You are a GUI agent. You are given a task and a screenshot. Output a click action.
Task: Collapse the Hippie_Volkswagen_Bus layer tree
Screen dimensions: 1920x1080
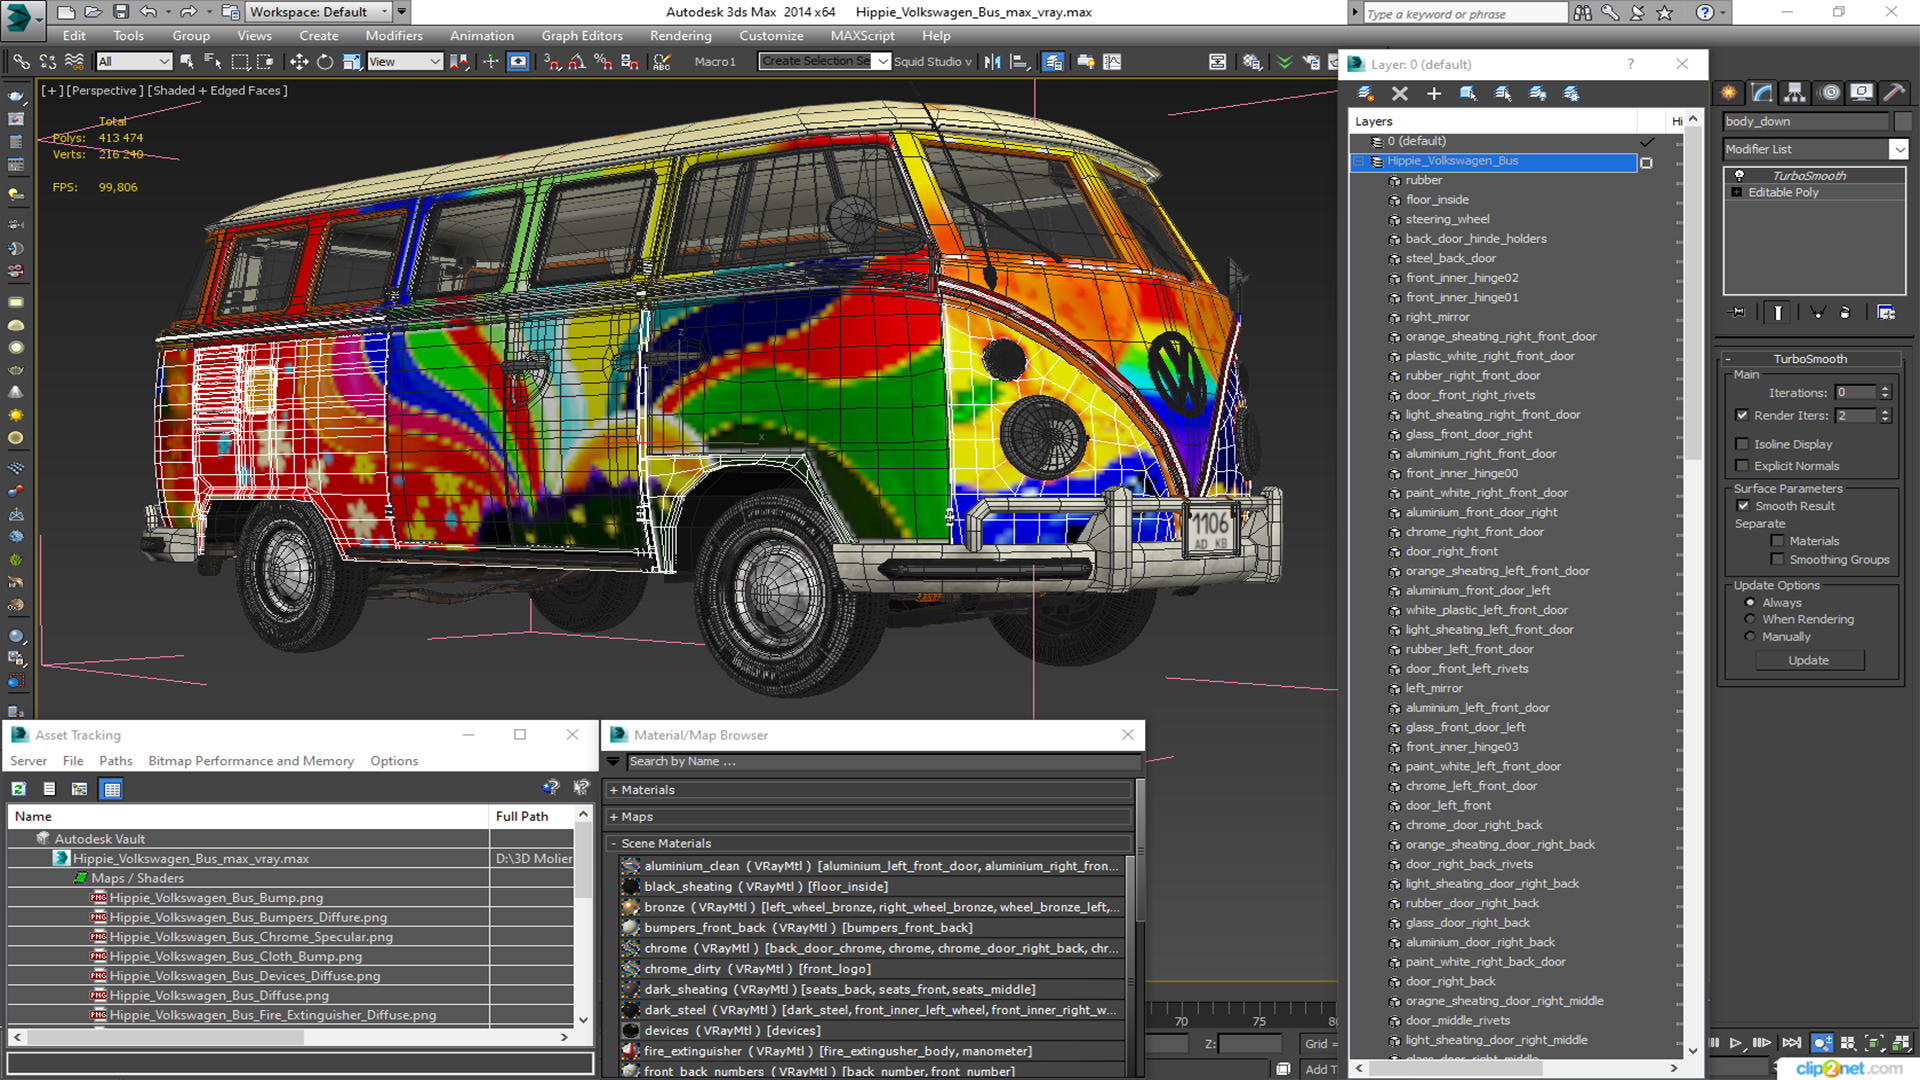[x=1358, y=161]
